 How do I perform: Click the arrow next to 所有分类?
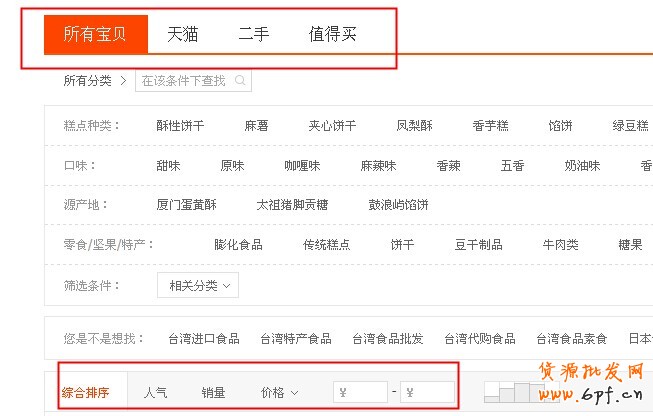coord(123,81)
